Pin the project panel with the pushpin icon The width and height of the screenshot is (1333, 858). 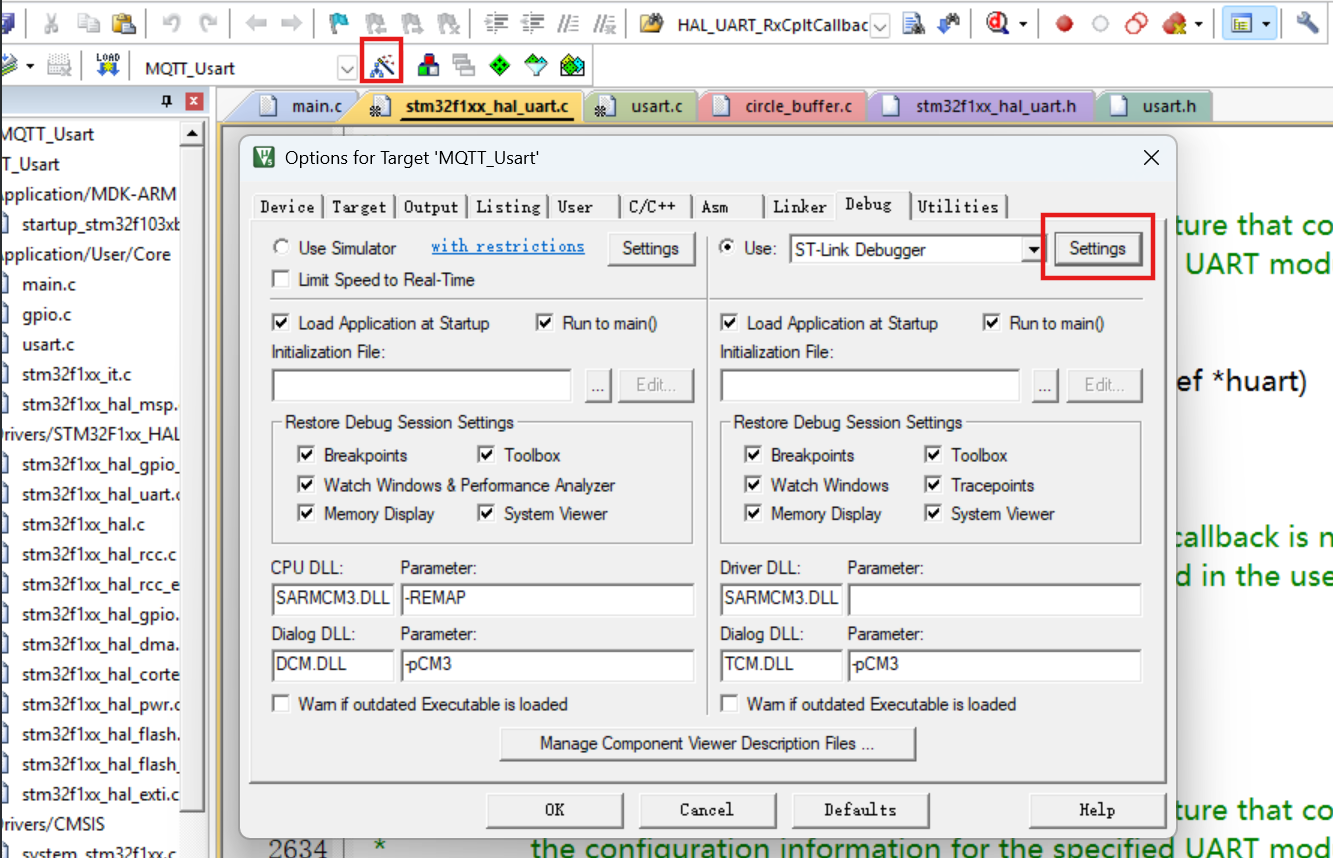(167, 101)
